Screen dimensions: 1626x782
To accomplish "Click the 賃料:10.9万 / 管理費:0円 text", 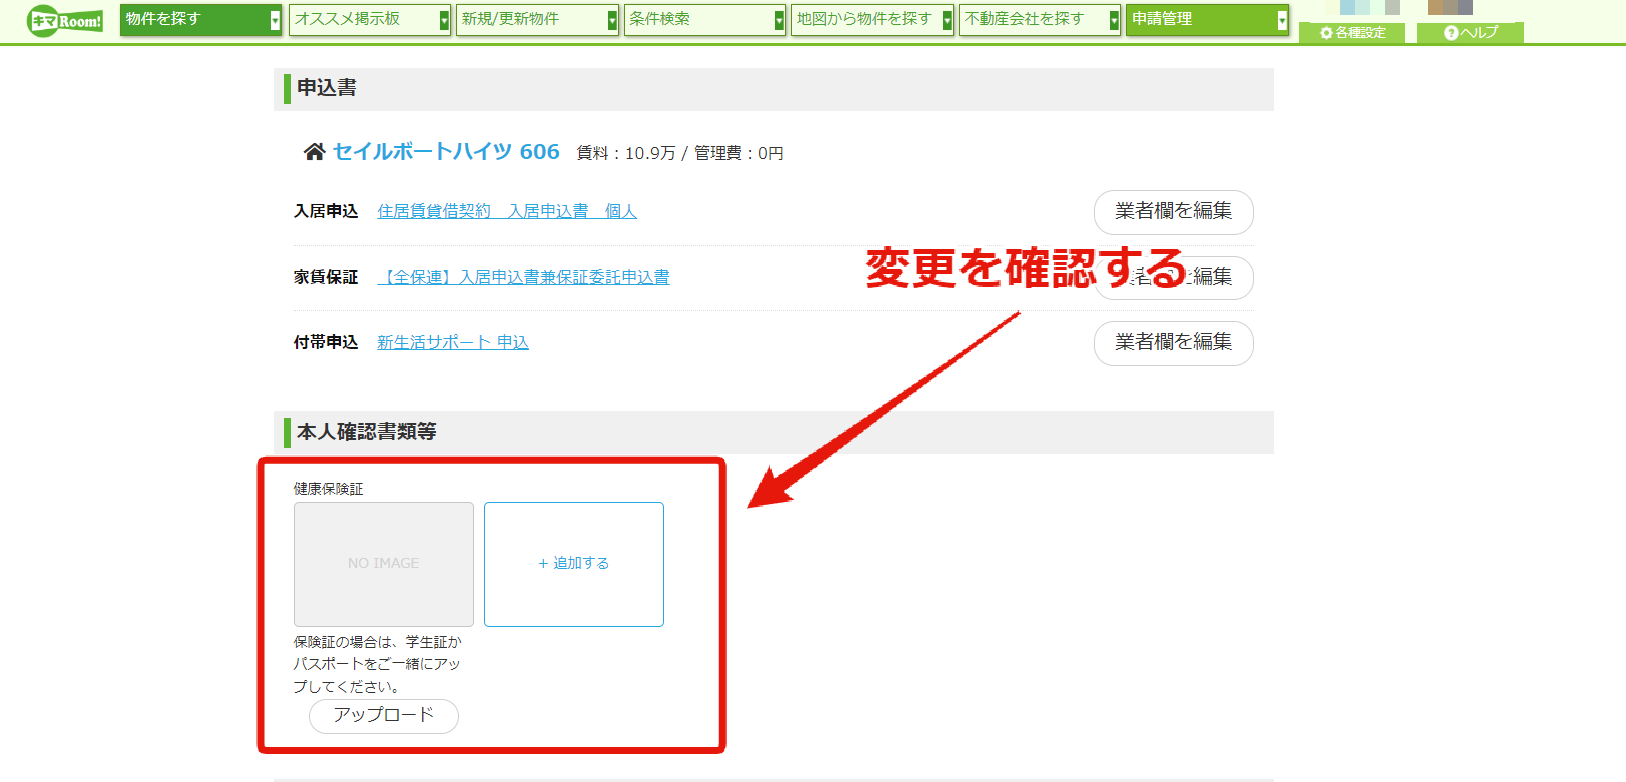I will click(x=680, y=153).
